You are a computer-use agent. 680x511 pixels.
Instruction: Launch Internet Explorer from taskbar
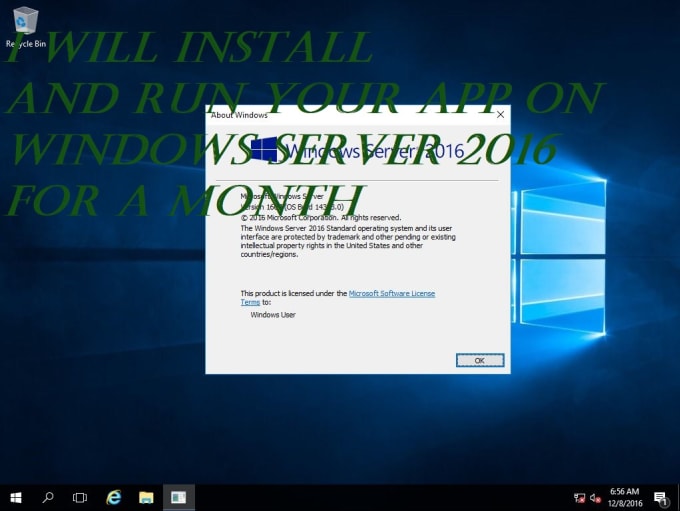pos(114,498)
